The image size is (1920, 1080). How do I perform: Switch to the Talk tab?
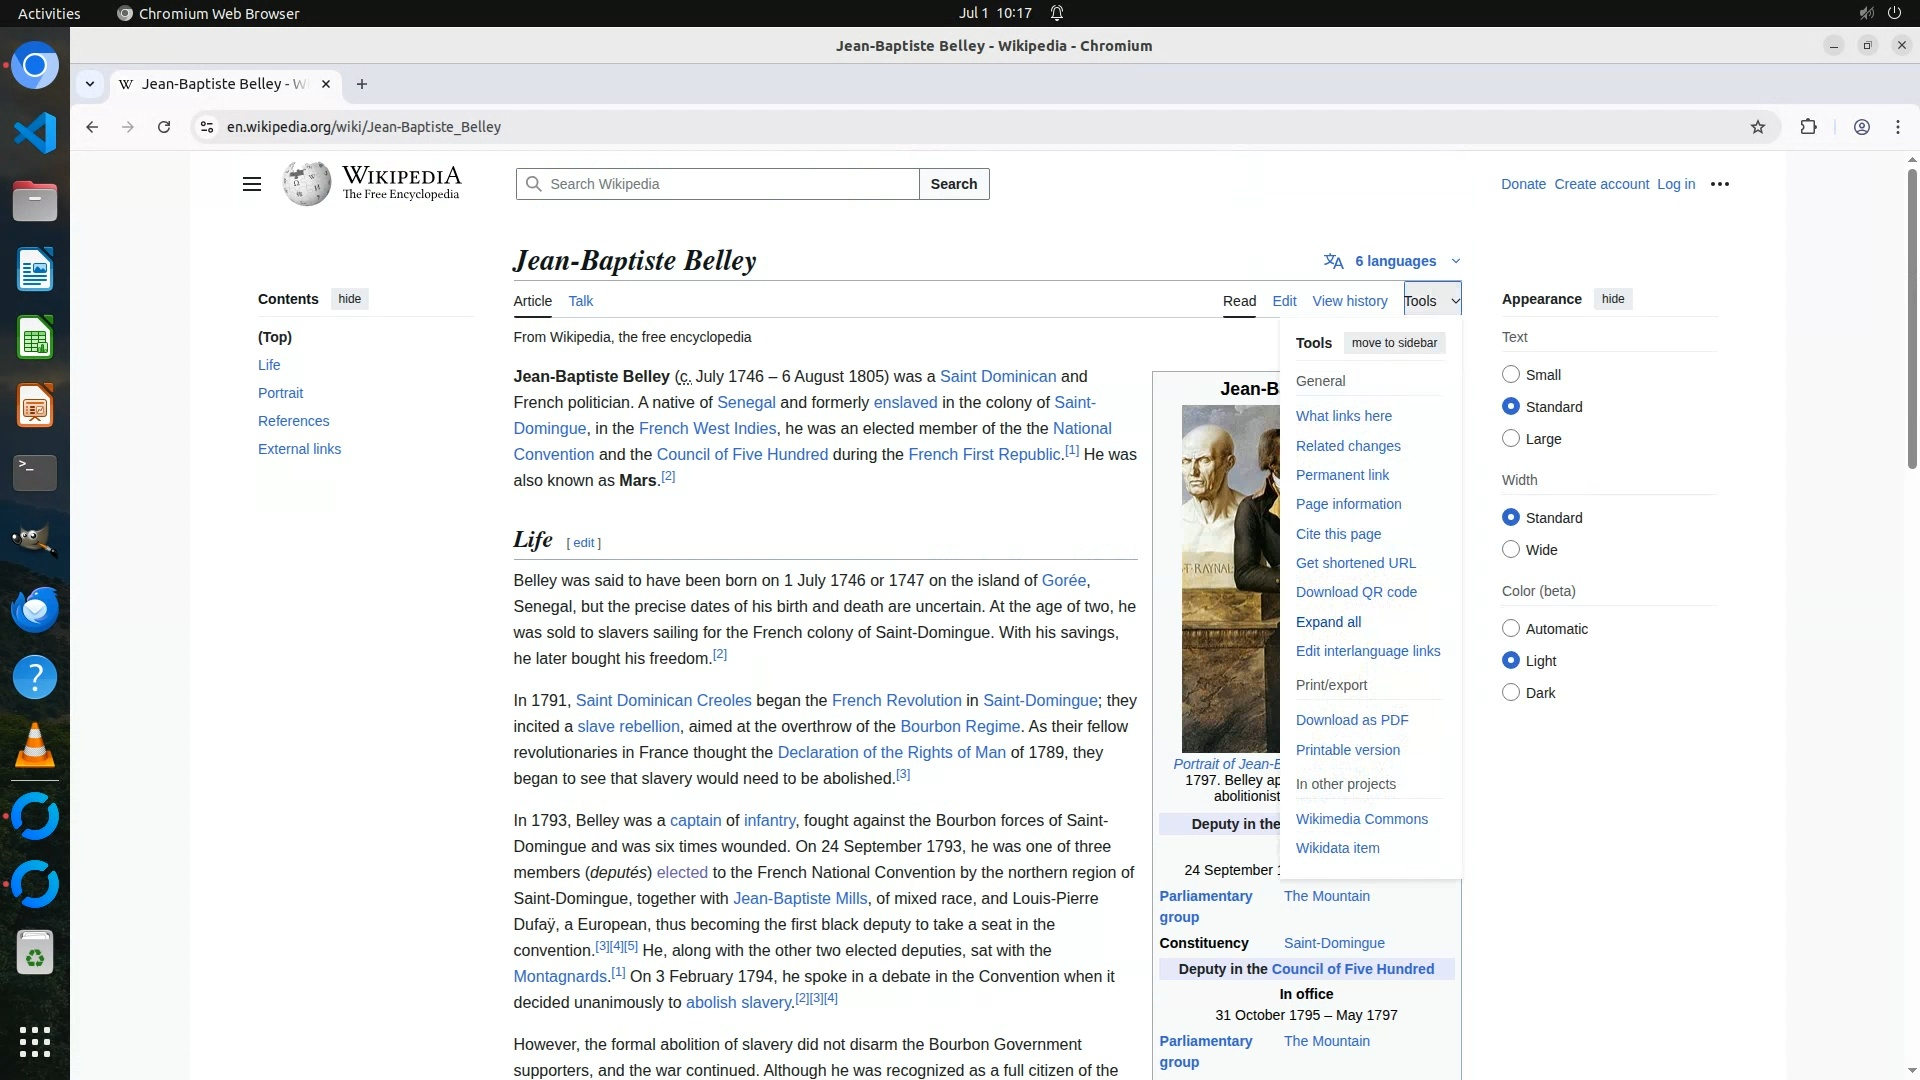point(580,301)
